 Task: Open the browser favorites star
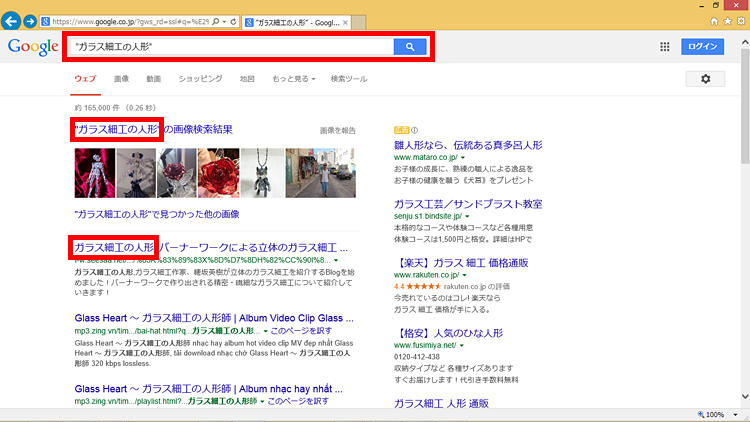pos(727,20)
